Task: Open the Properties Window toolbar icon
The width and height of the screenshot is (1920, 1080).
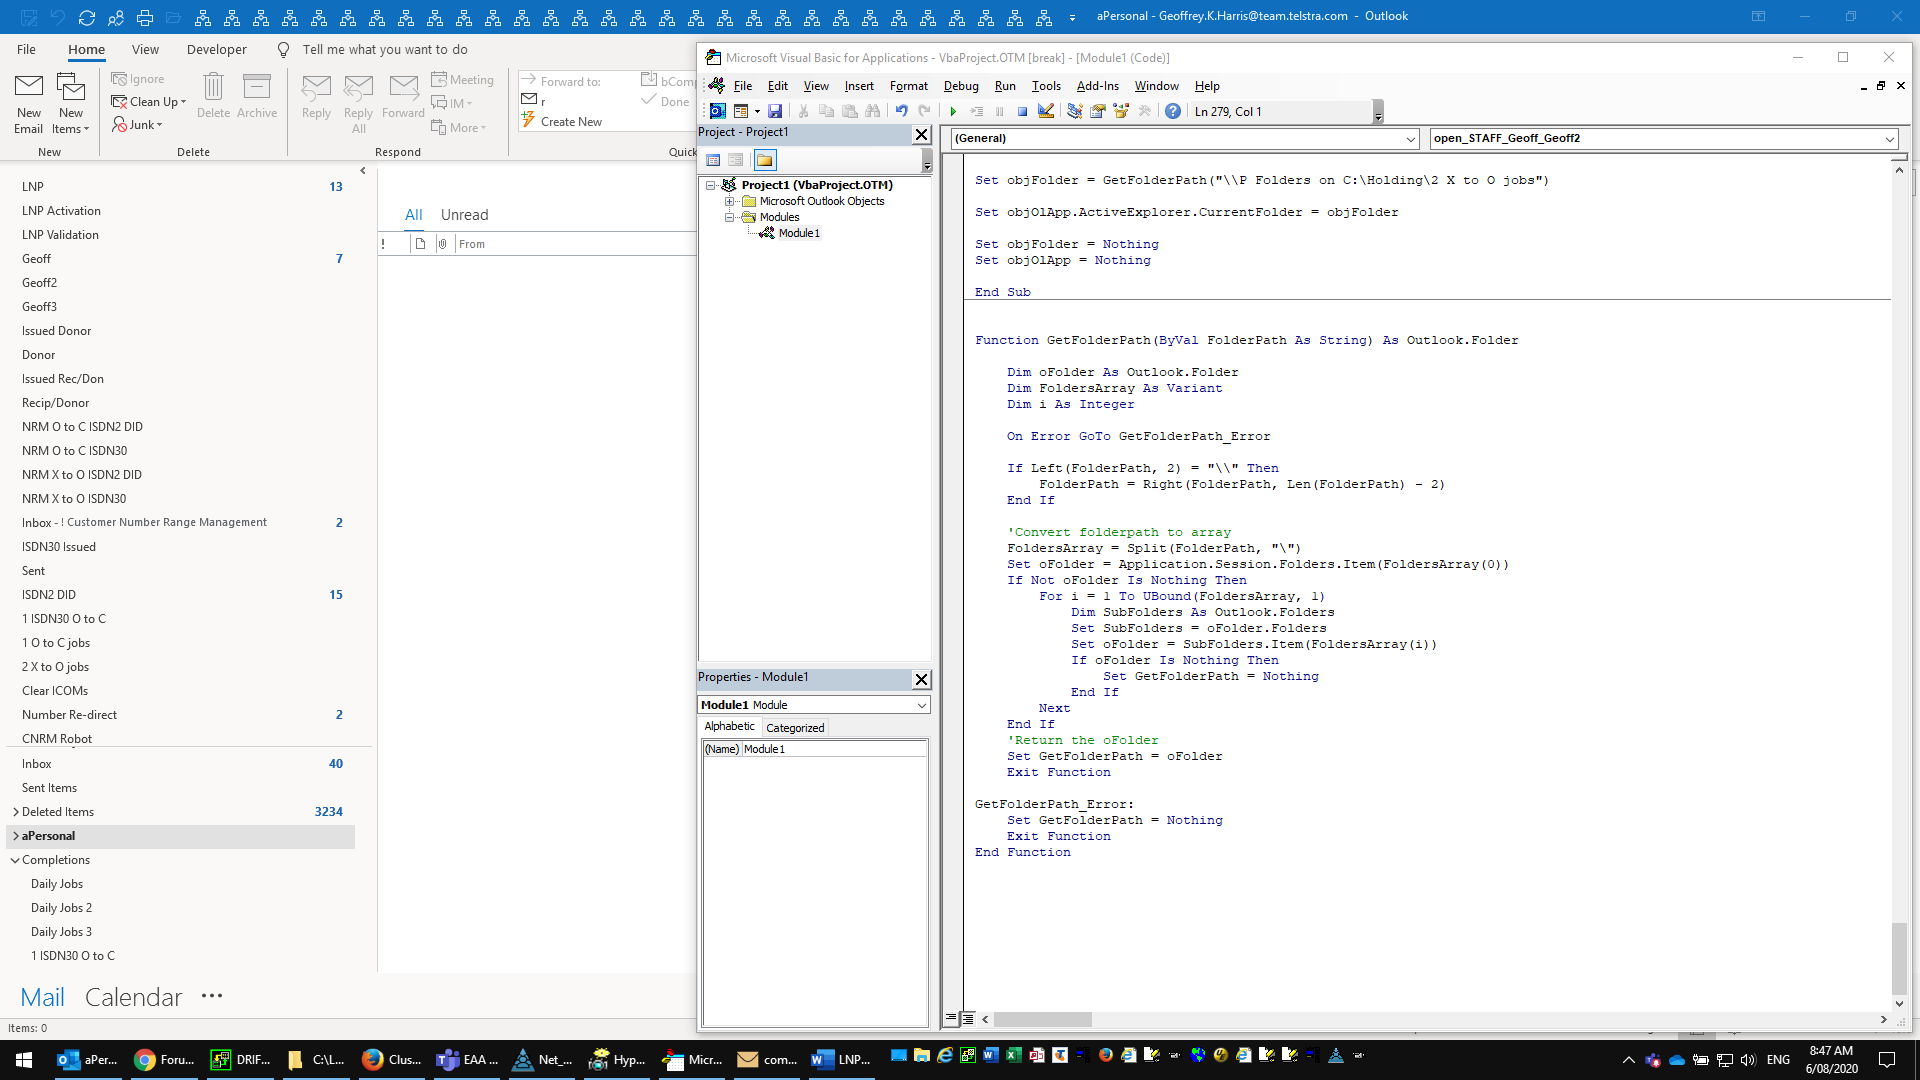Action: click(1098, 111)
